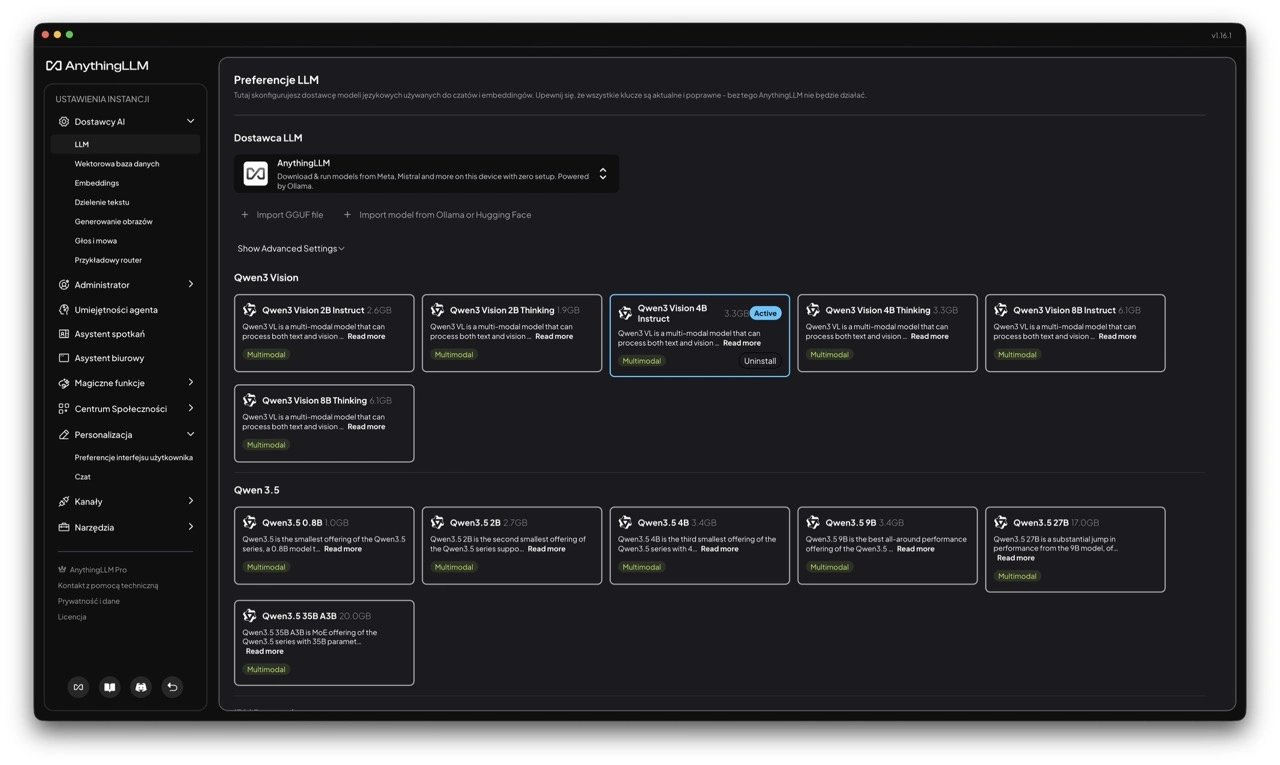The image size is (1280, 765).
Task: Open Generowanie obrazów settings
Action: [x=114, y=222]
